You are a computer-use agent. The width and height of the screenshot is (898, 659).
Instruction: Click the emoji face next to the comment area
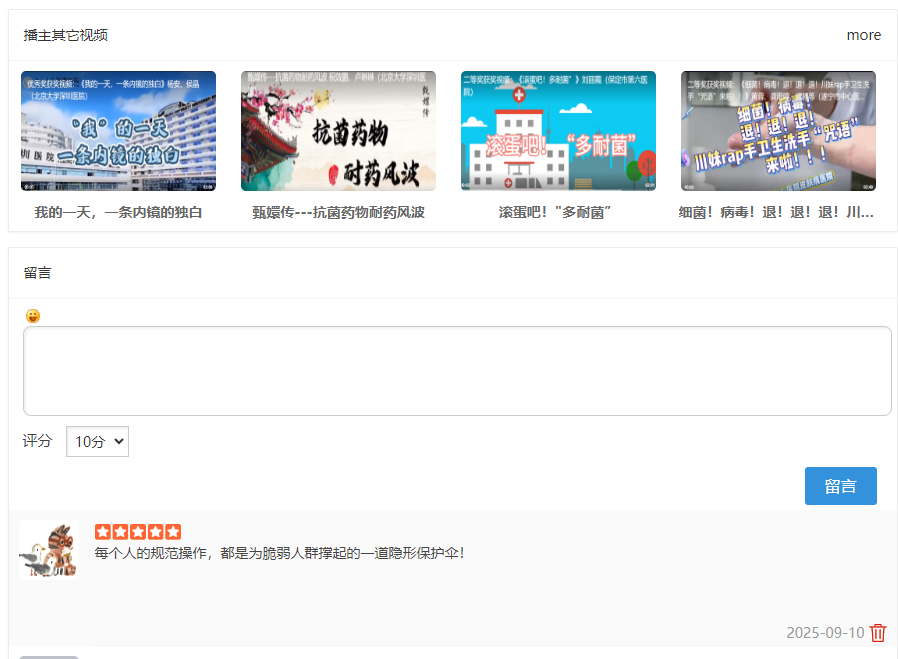pyautogui.click(x=33, y=316)
